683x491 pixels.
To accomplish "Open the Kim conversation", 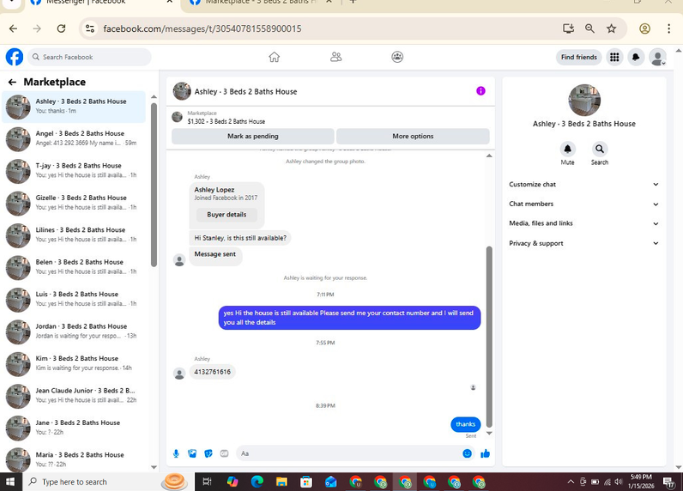I will pos(74,364).
